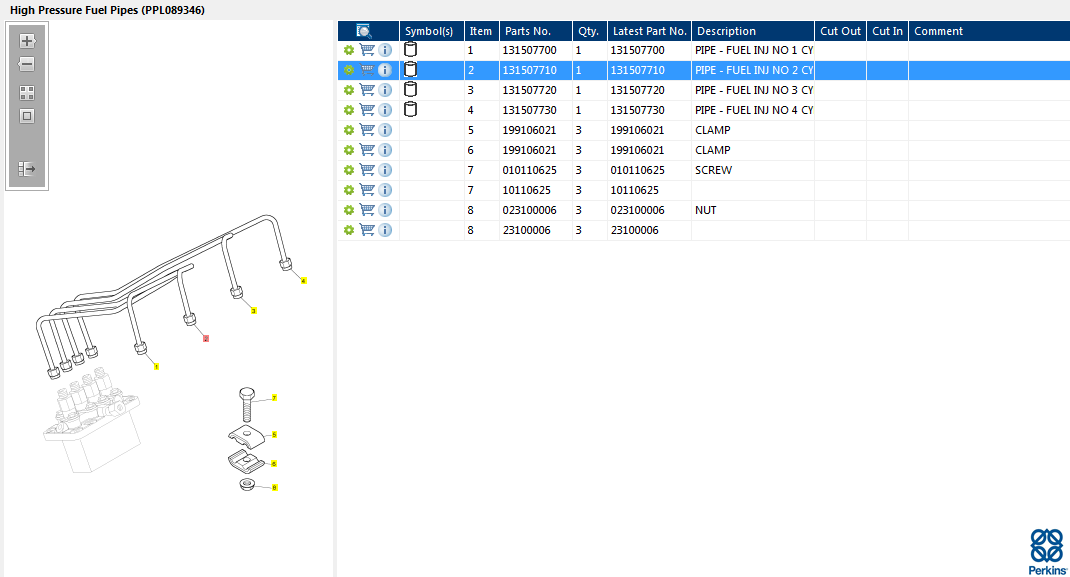Screen dimensions: 1070x577
Task: Zoom out of the parts diagram
Action: coord(27,64)
